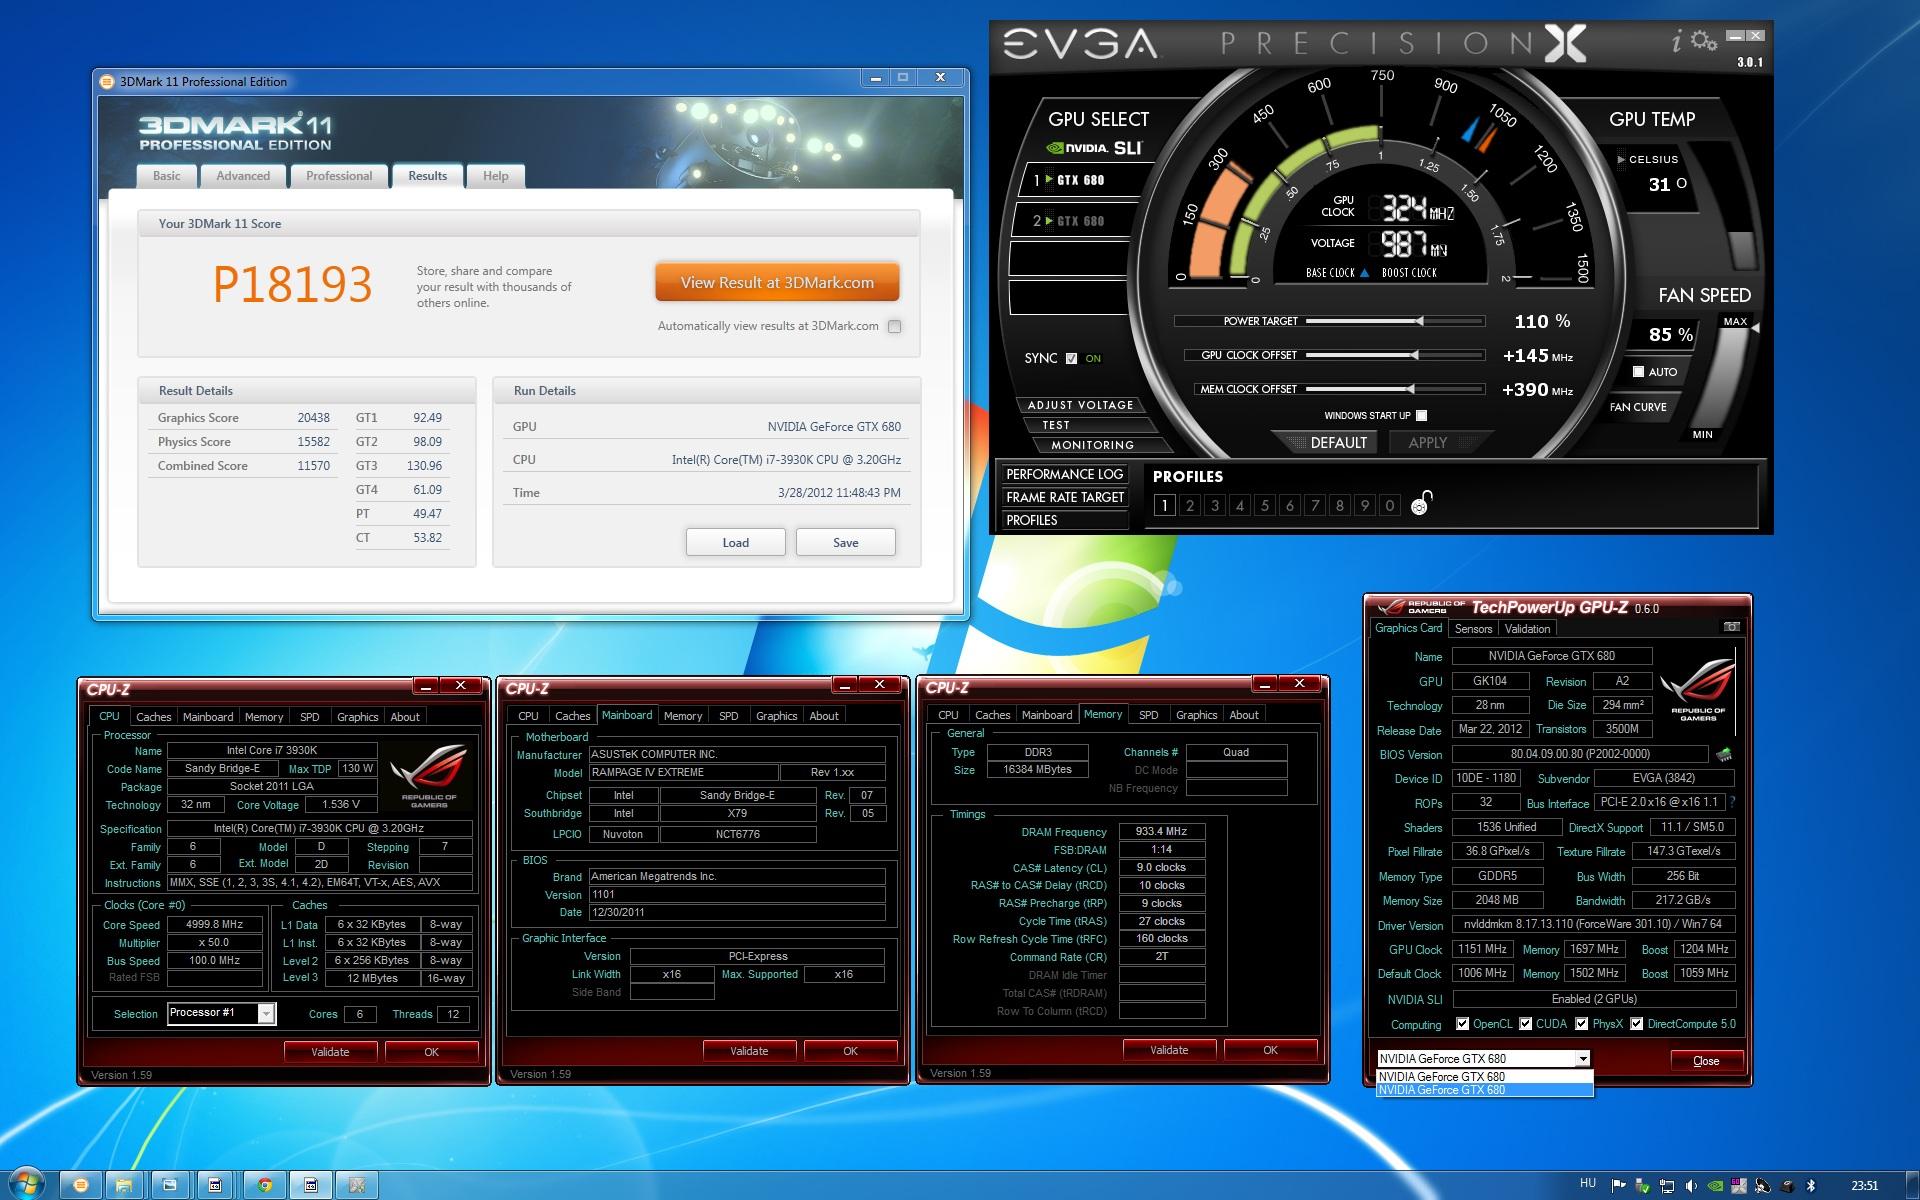Viewport: 1920px width, 1200px height.
Task: Click the profile lock icon in Precision X
Action: [x=1421, y=503]
